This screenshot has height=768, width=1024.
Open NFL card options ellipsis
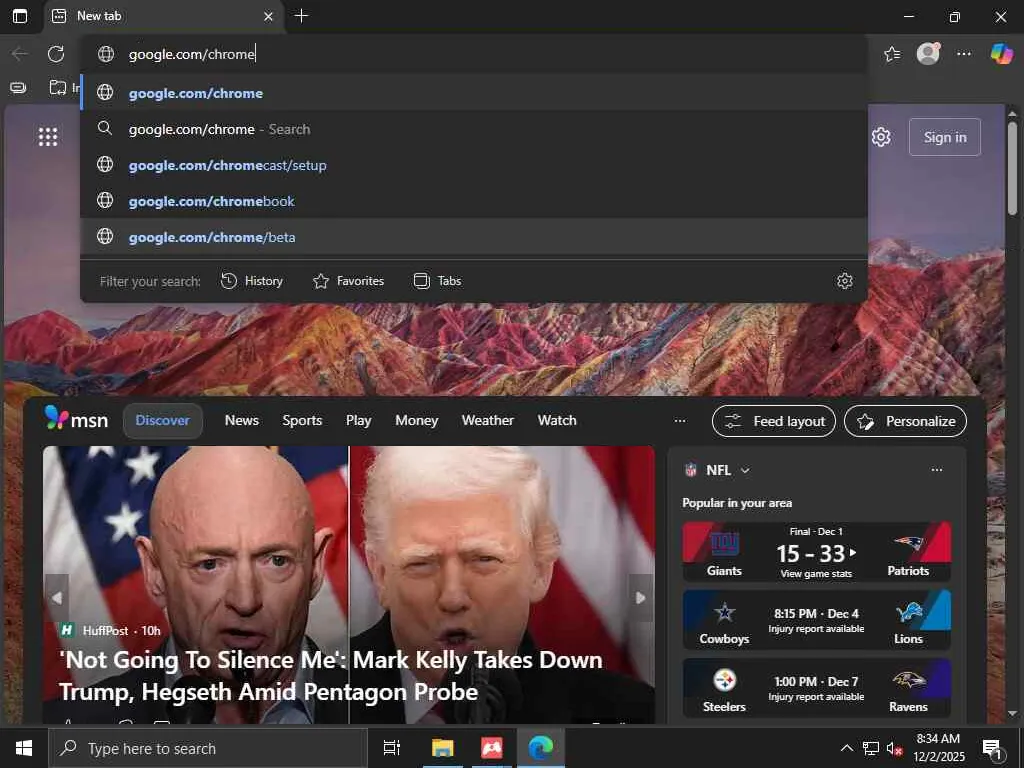[936, 470]
